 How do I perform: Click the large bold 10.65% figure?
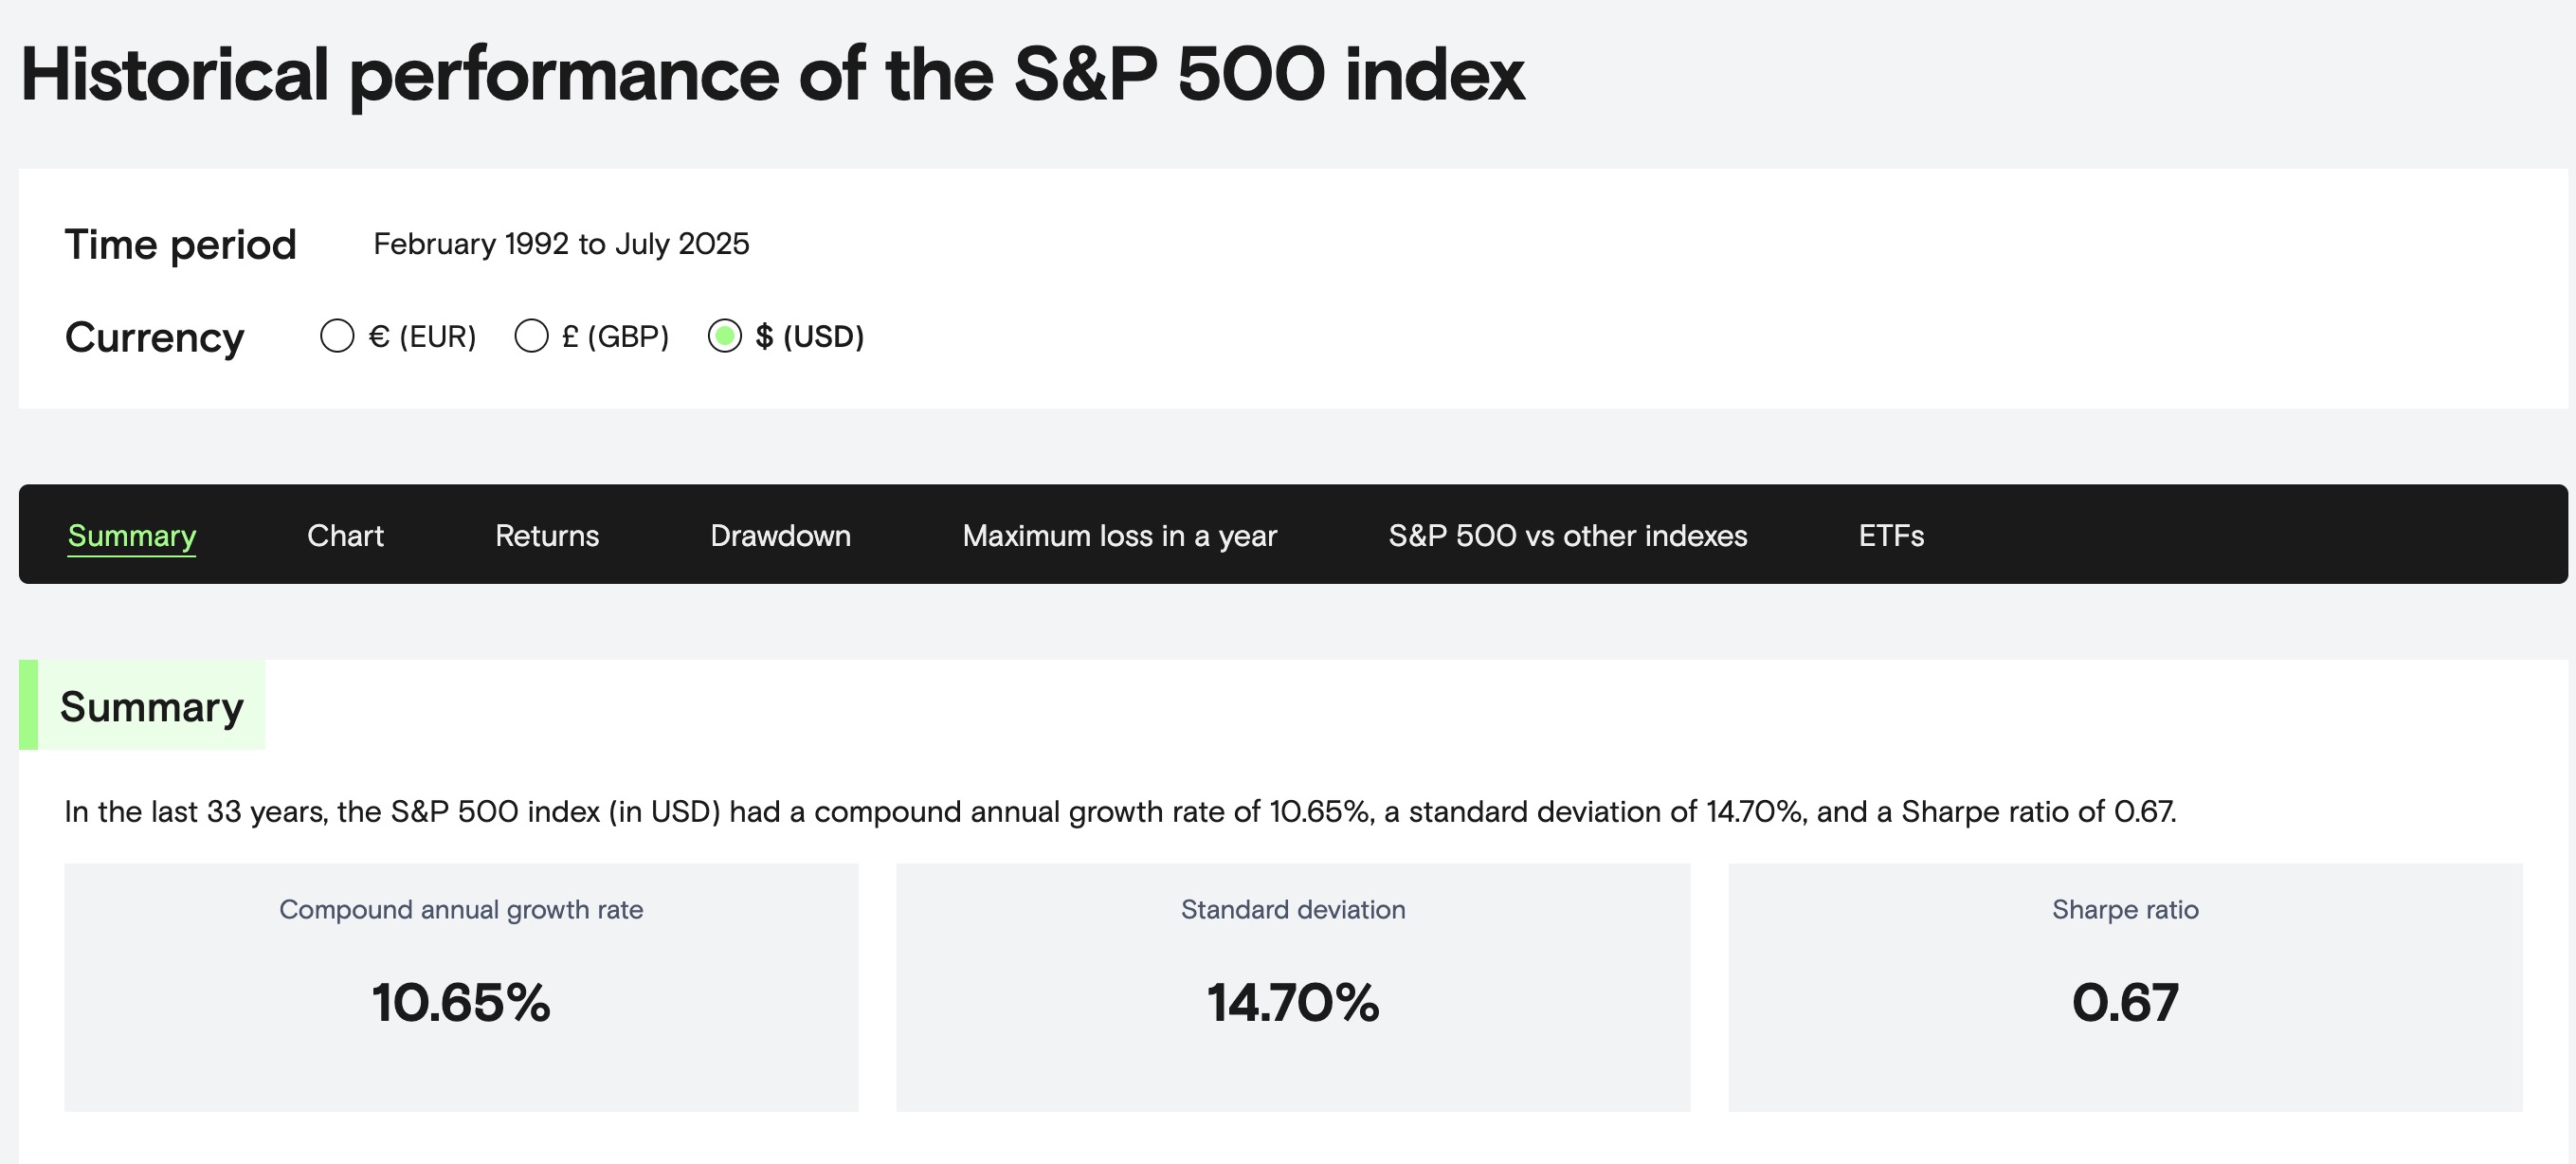pos(461,1002)
